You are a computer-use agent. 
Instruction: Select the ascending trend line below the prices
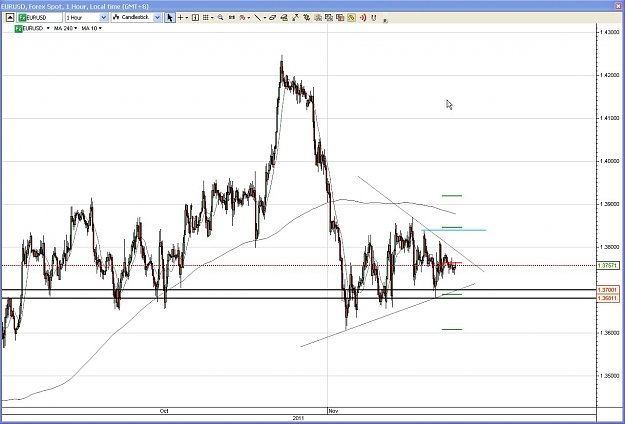[x=389, y=314]
